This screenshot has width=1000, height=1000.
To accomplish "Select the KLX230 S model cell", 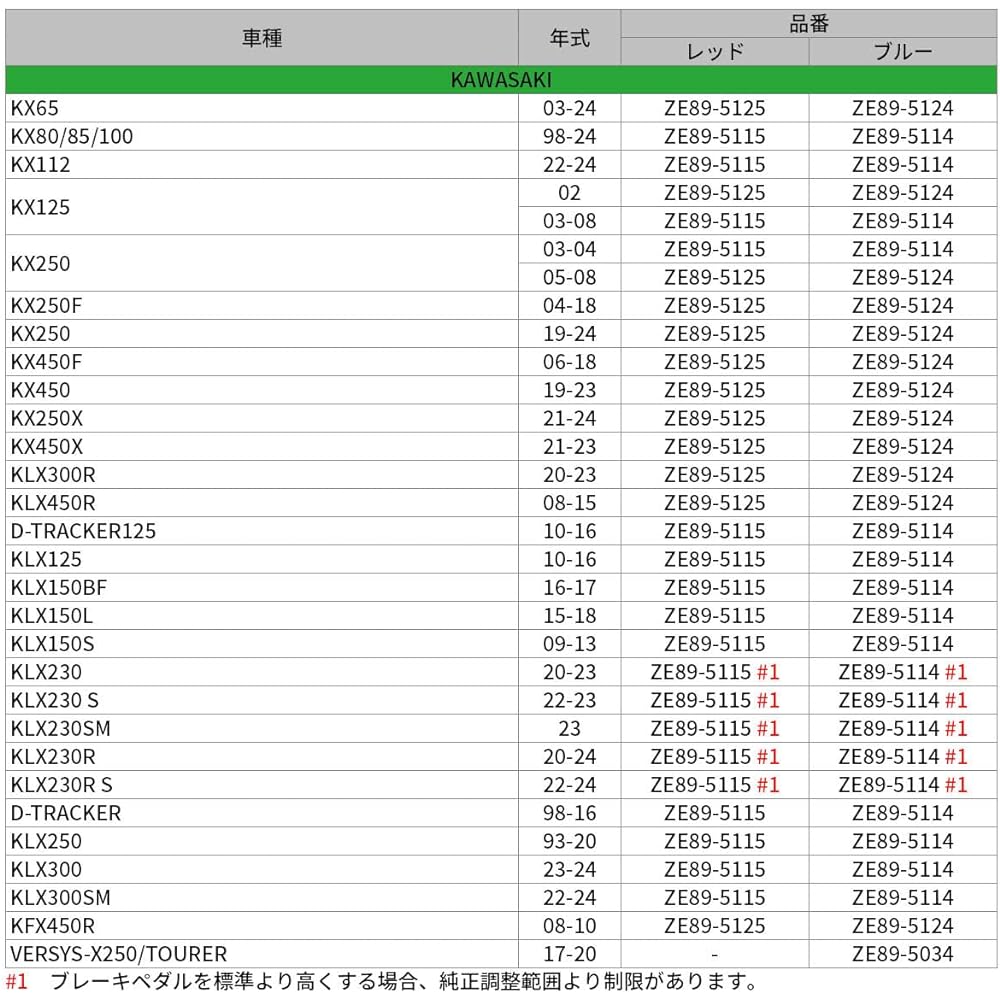I will [261, 700].
